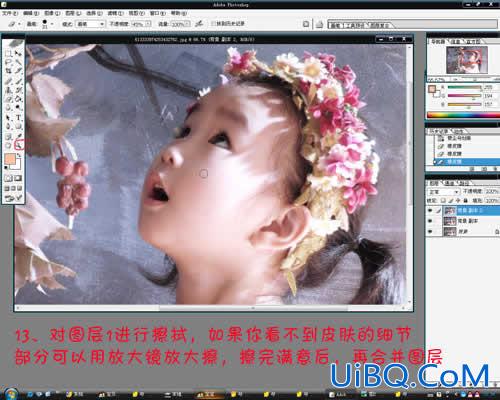The image size is (500, 400).
Task: Enable airbrush in options bar
Action: click(199, 24)
